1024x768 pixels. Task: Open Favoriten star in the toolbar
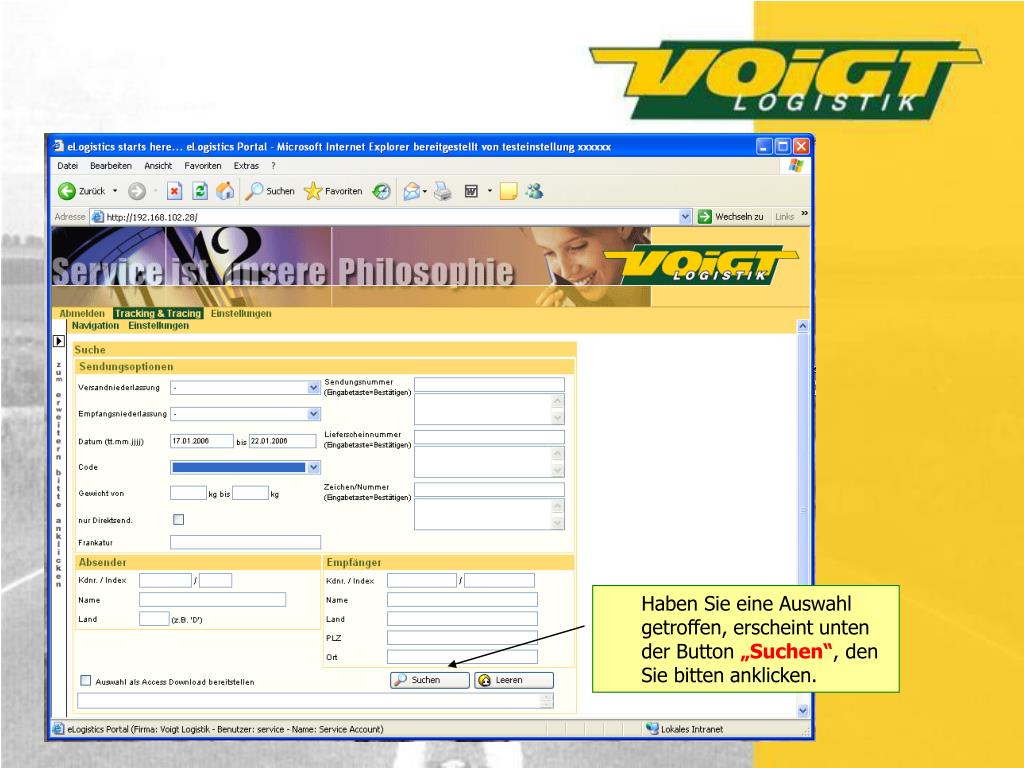pos(313,191)
